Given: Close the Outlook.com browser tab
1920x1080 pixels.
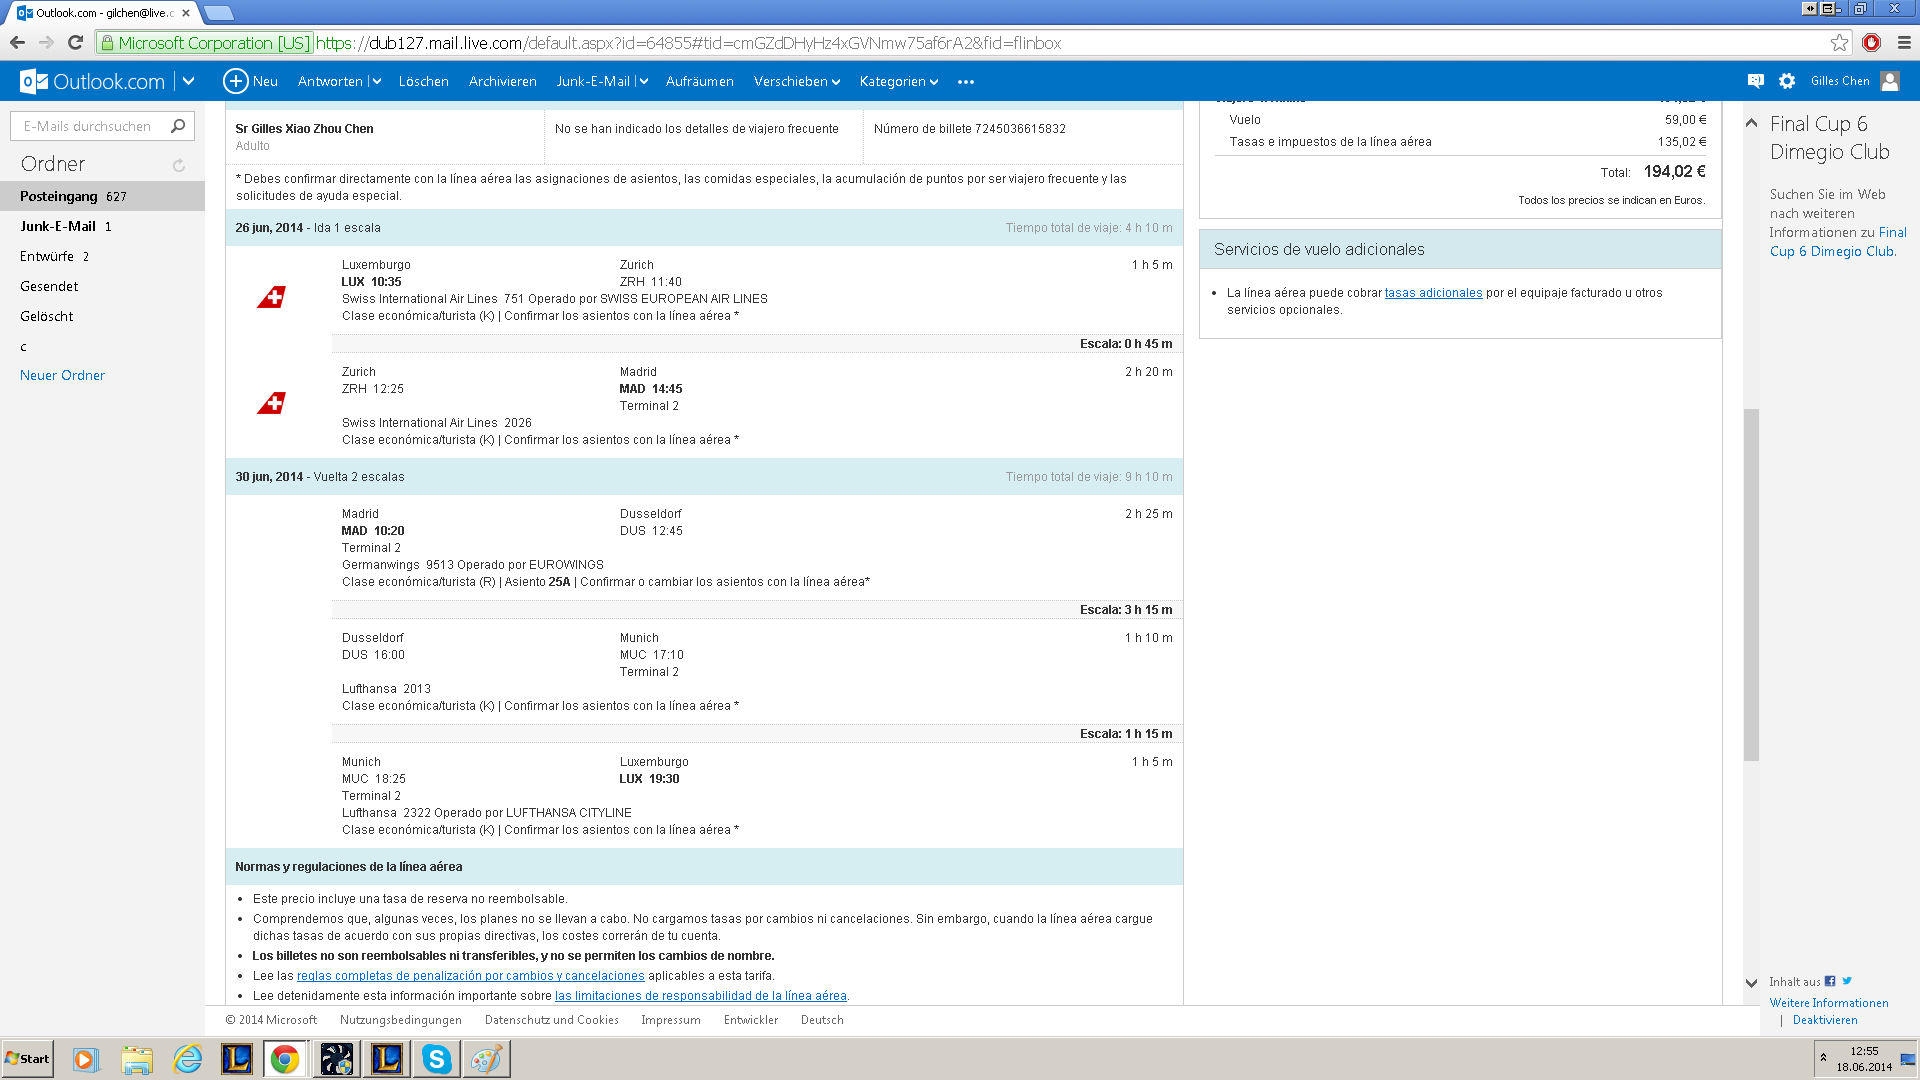Looking at the screenshot, I should tap(186, 13).
